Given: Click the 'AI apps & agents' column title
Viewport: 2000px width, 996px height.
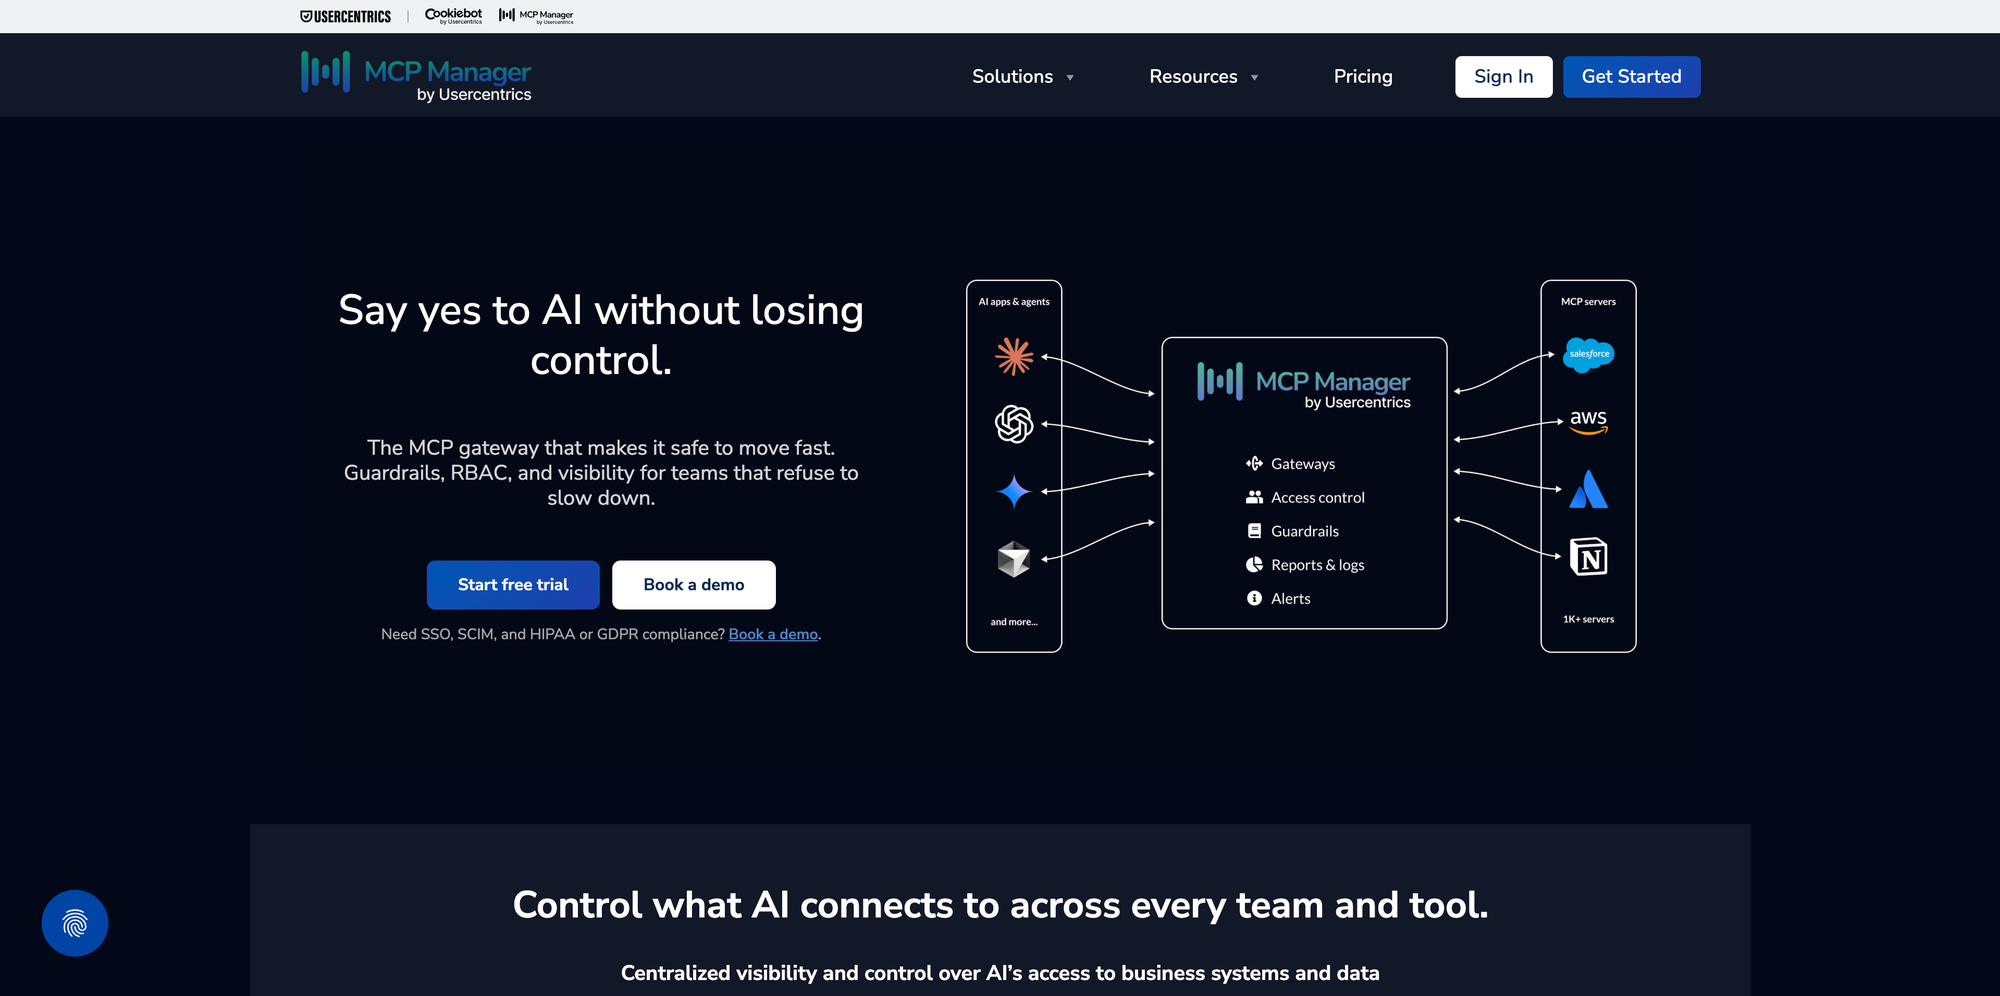Looking at the screenshot, I should tap(1014, 302).
